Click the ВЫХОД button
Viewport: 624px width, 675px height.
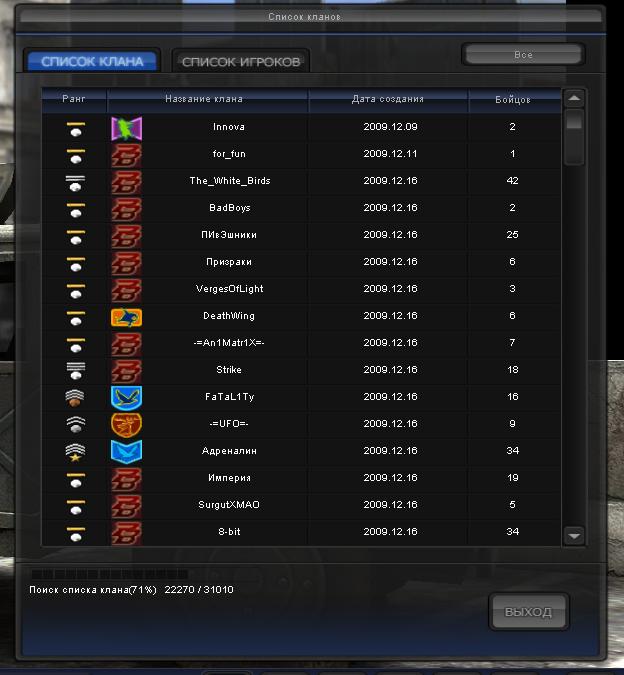528,612
